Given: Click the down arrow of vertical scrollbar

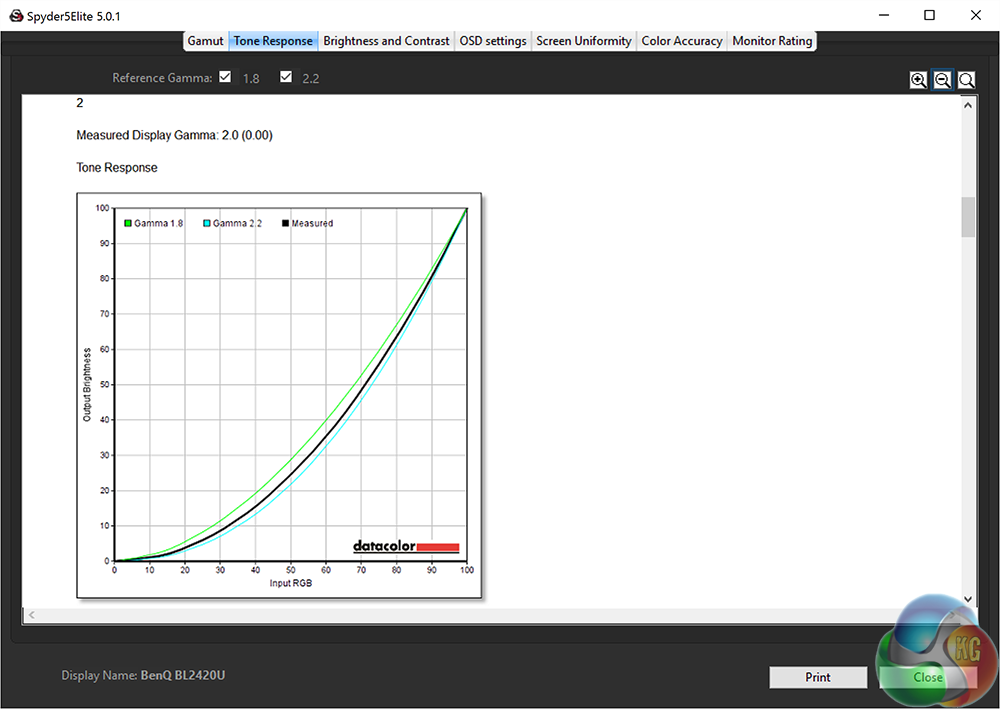Looking at the screenshot, I should (968, 599).
